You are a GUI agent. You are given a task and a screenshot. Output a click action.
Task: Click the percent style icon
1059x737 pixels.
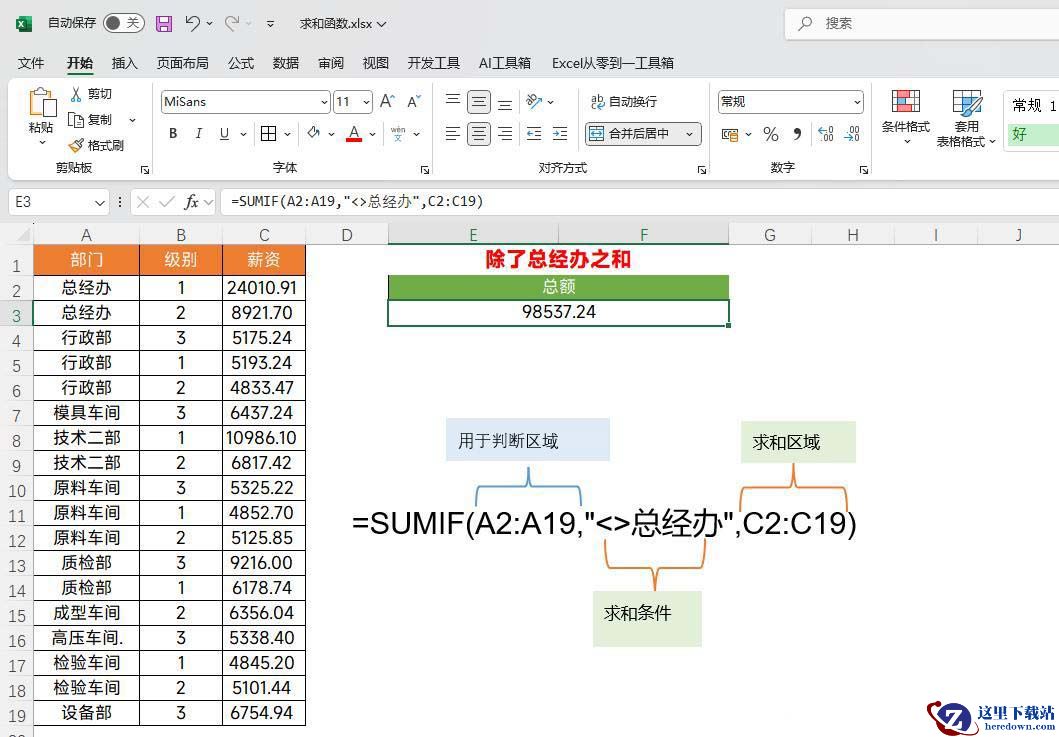pos(770,134)
